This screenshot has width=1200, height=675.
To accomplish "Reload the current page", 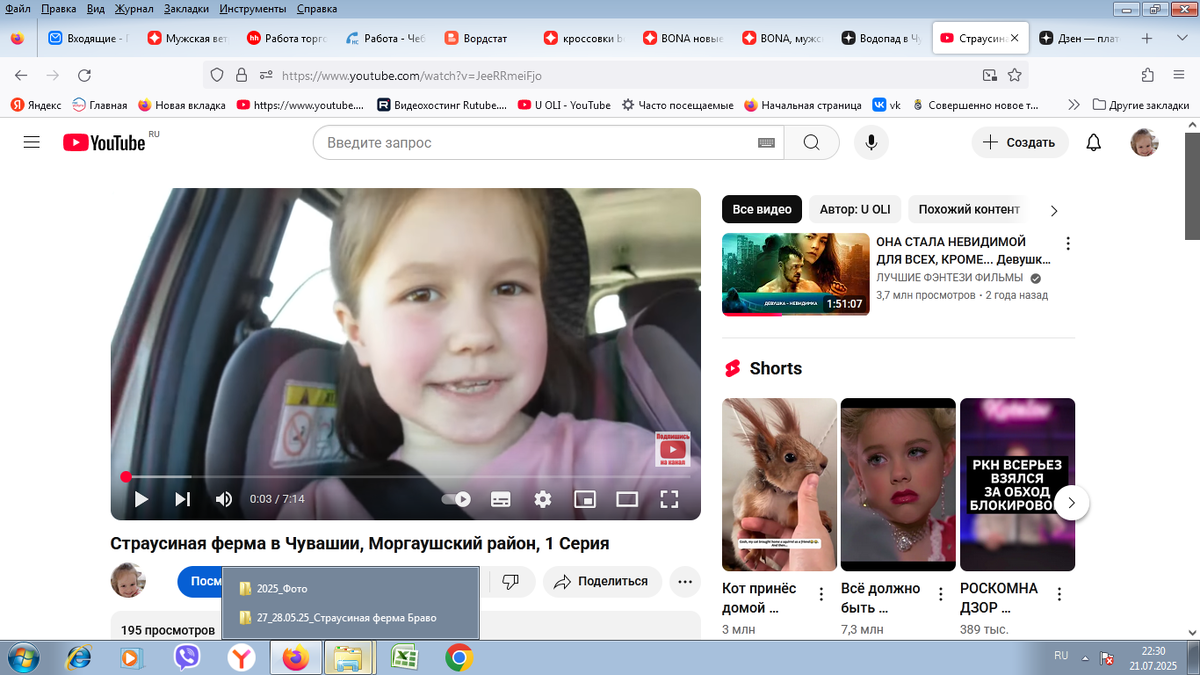I will click(x=85, y=75).
